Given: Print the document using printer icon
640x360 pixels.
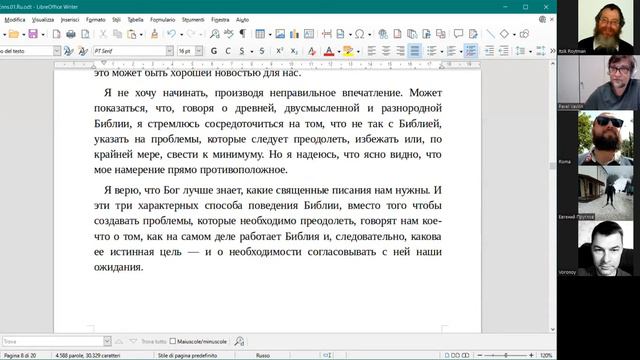Looking at the screenshot, I should point(71,34).
